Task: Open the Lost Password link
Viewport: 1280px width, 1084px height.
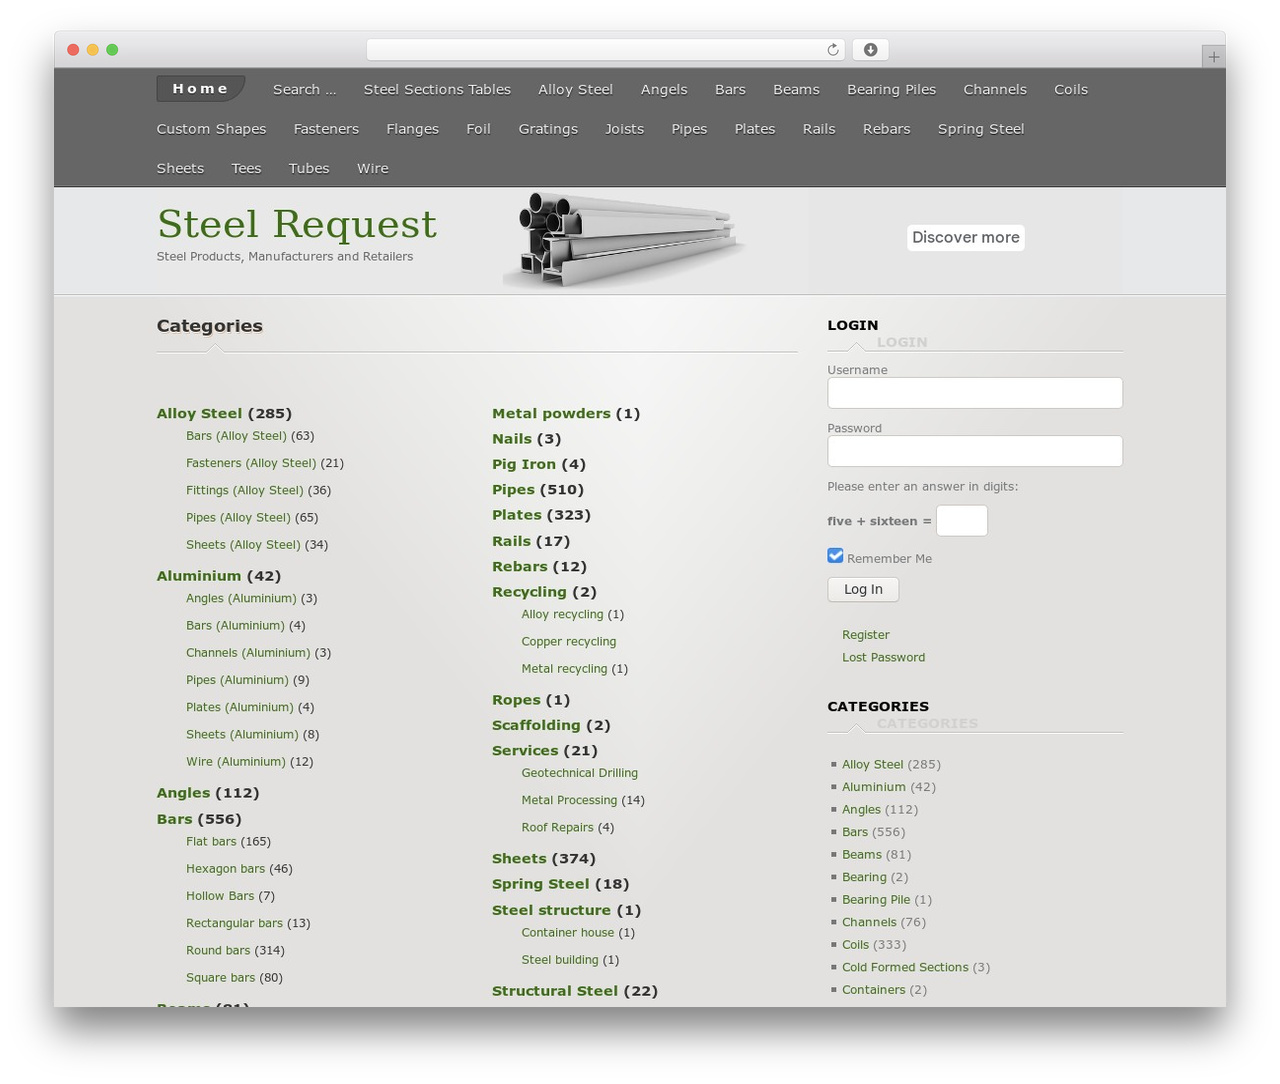Action: tap(883, 657)
